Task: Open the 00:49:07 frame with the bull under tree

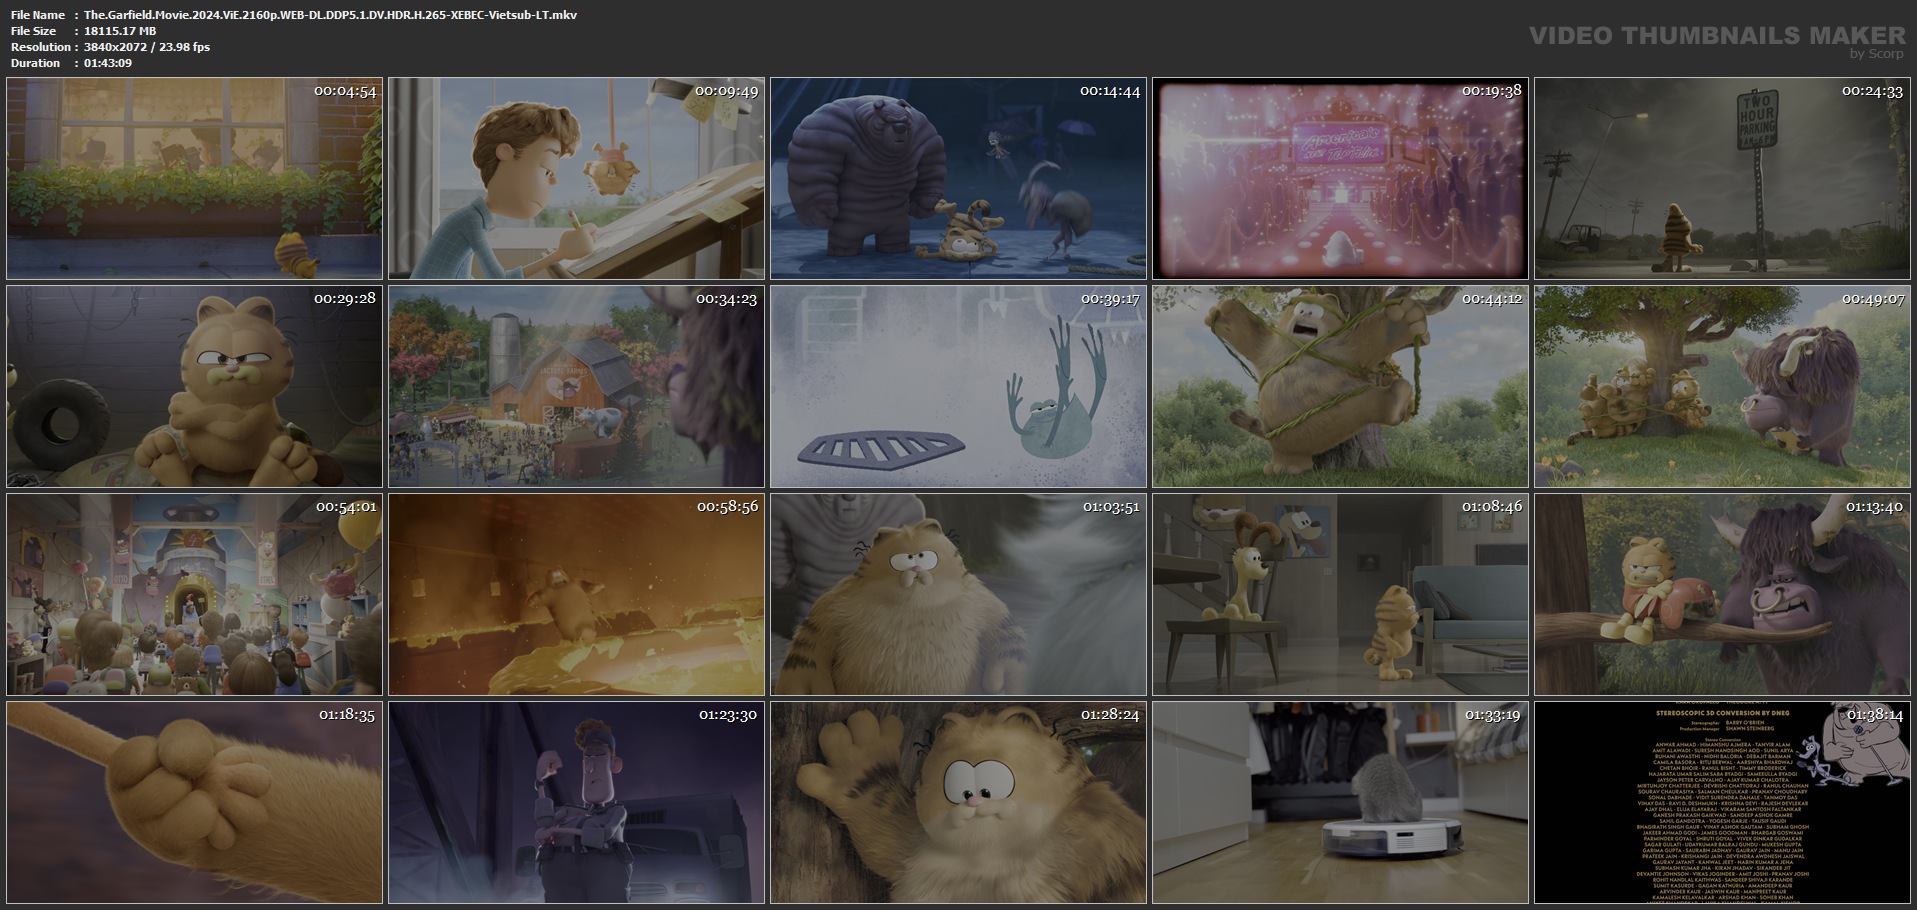Action: point(1722,386)
